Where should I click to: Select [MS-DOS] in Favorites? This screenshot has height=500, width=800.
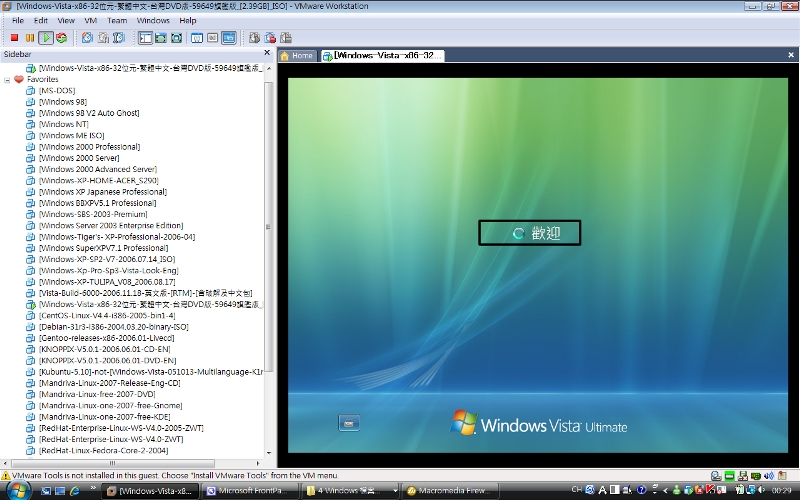(x=57, y=90)
